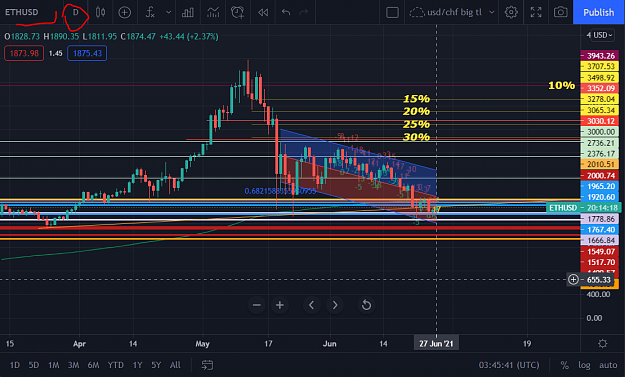Viewport: 625px width, 377px height.
Task: Expand the saved layout dropdown arrow
Action: [x=492, y=12]
